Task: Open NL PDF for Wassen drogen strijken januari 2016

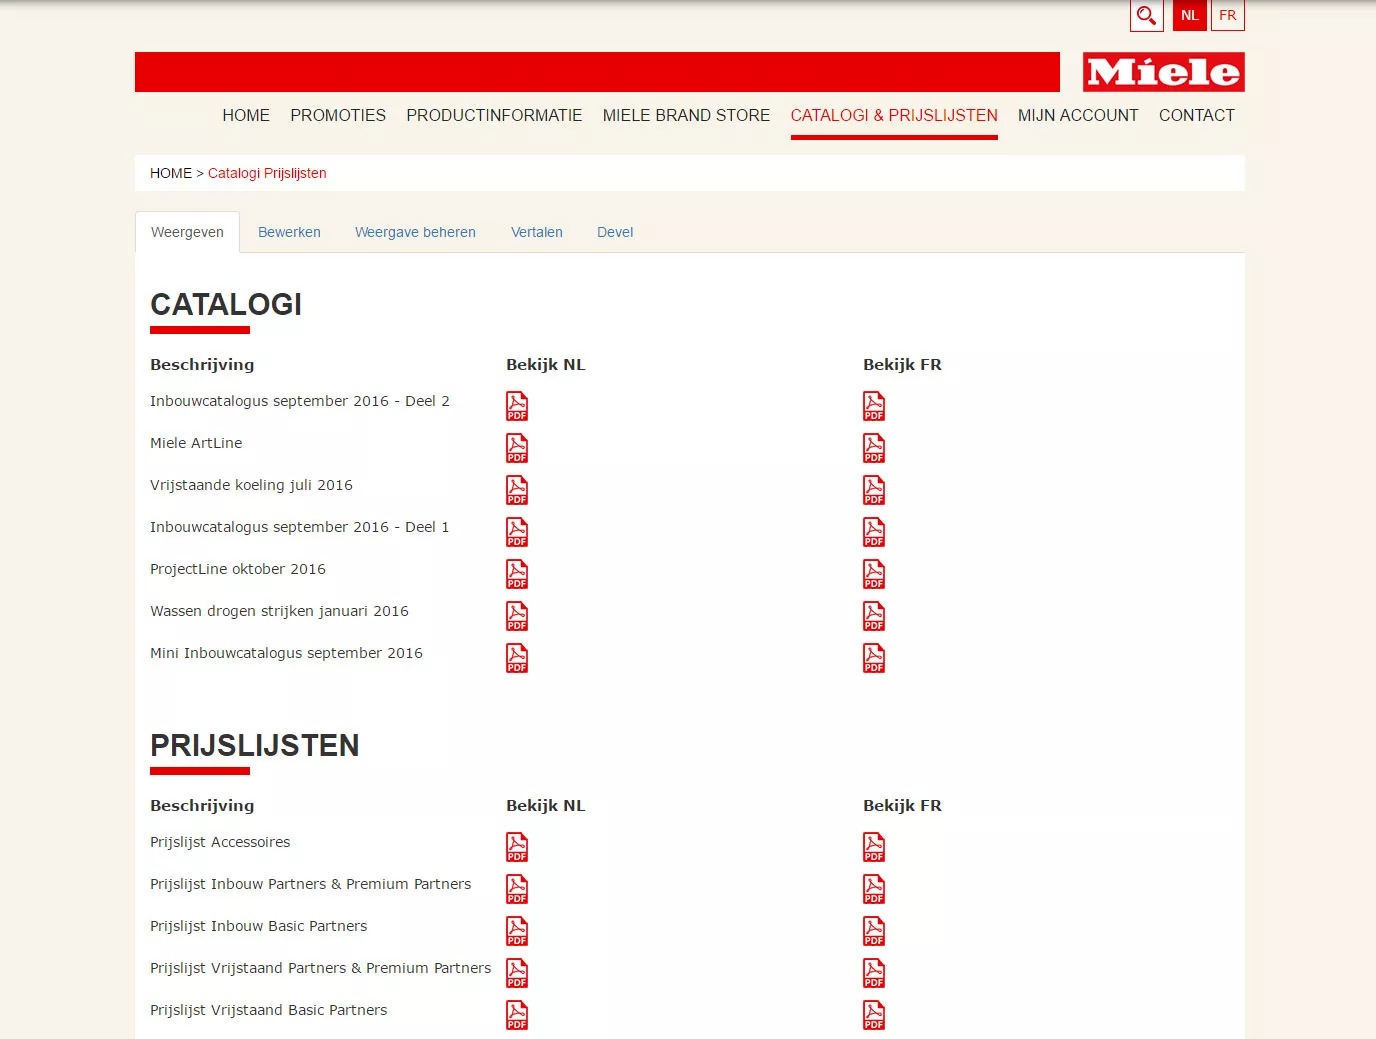Action: (x=517, y=616)
